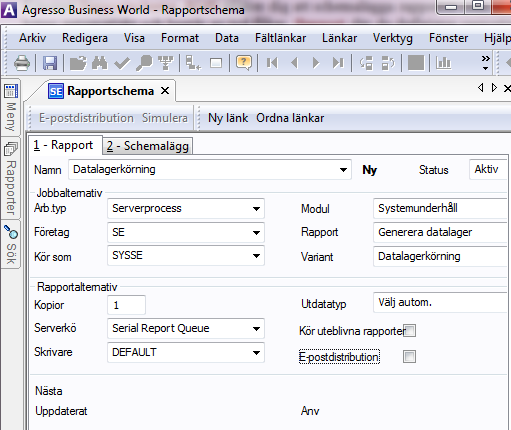Screen dimensions: 511x430
Task: Click the open folder toolbar icon
Action: point(78,63)
